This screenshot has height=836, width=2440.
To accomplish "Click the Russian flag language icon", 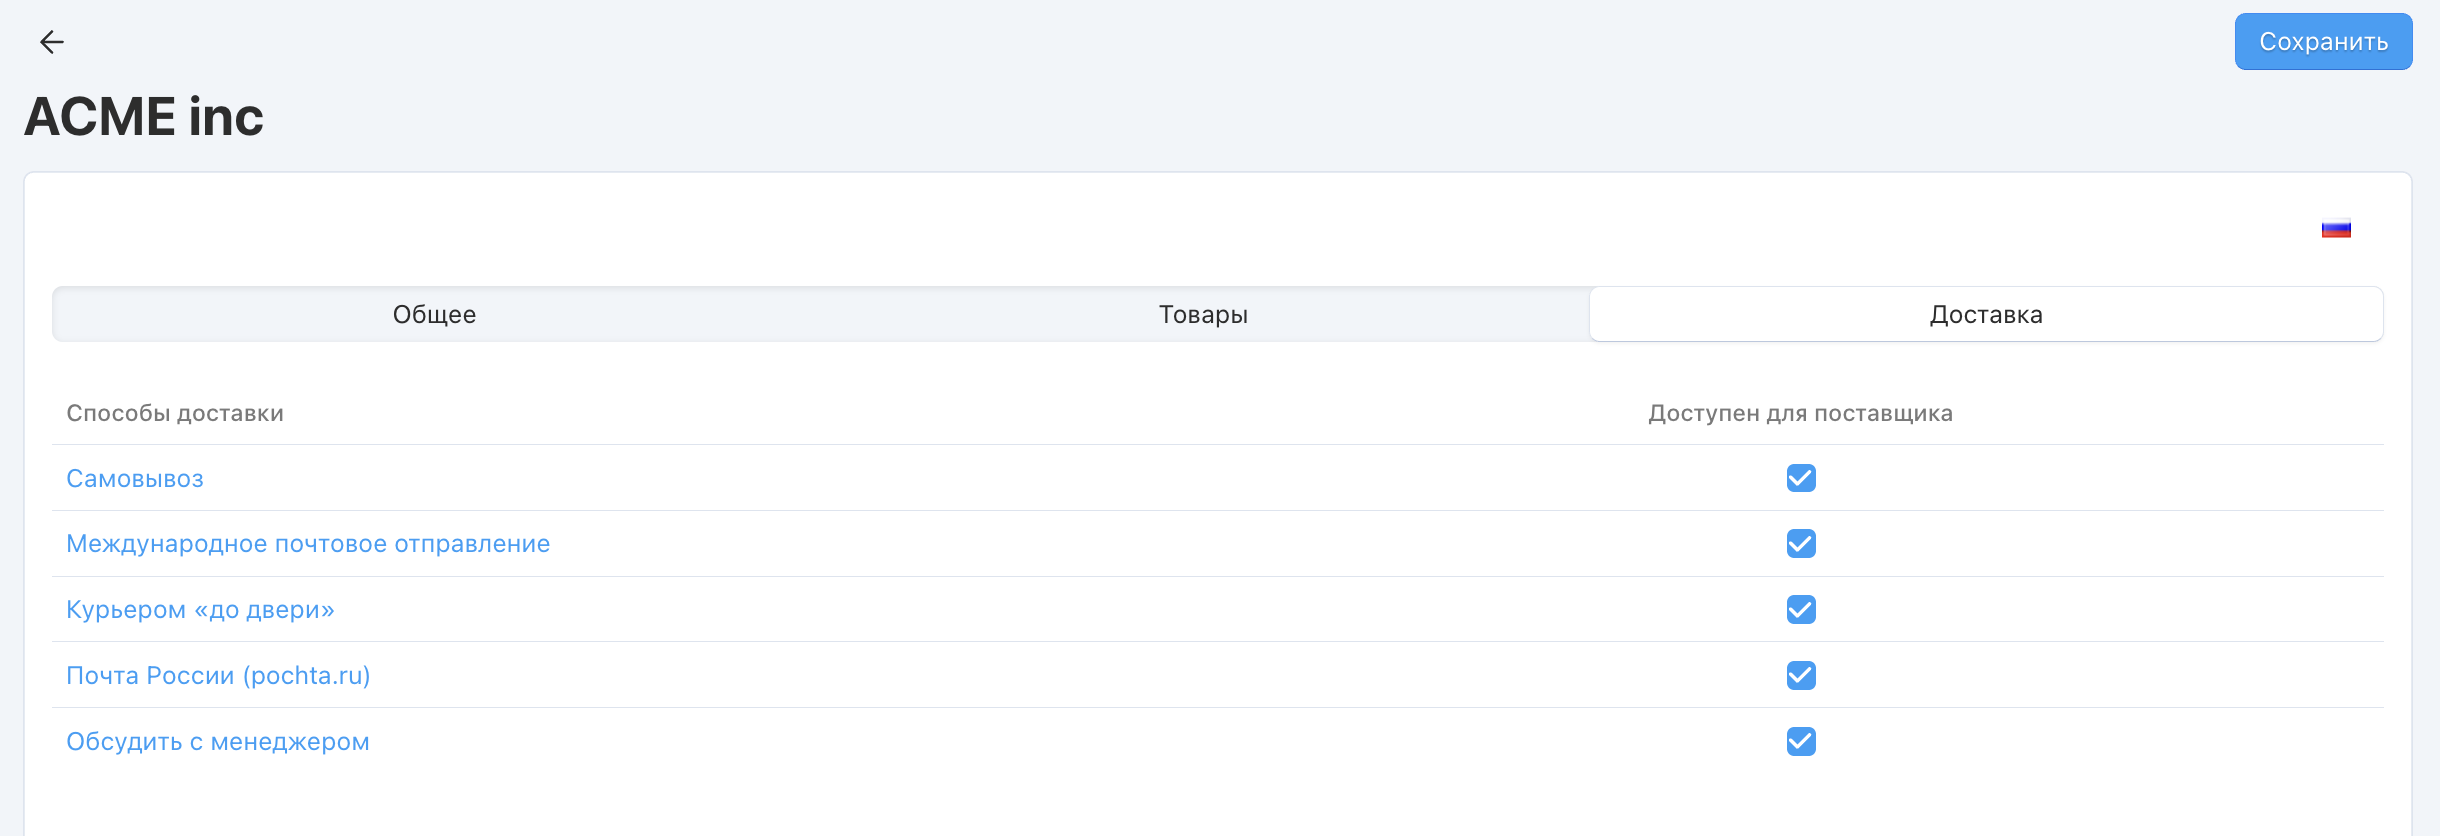I will 2336,229.
